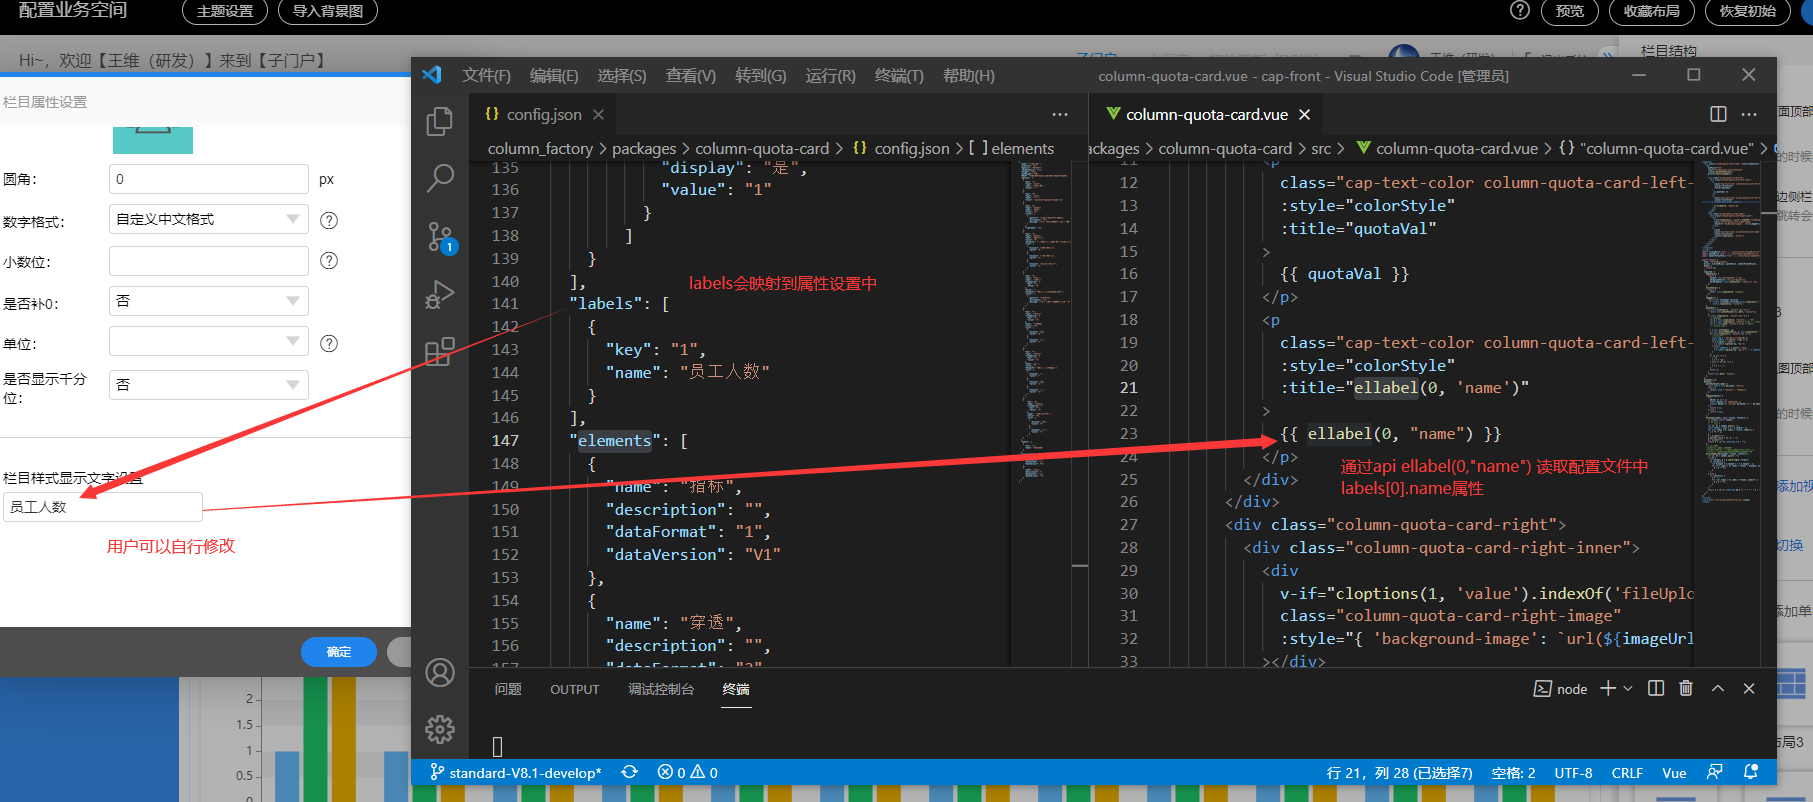Split the terminal panel
This screenshot has width=1813, height=802.
[1655, 688]
